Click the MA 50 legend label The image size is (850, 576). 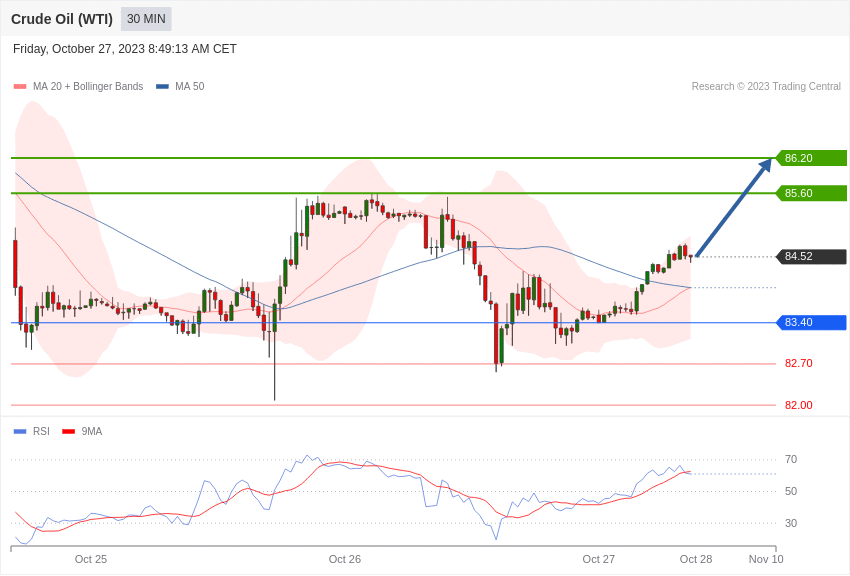coord(190,87)
